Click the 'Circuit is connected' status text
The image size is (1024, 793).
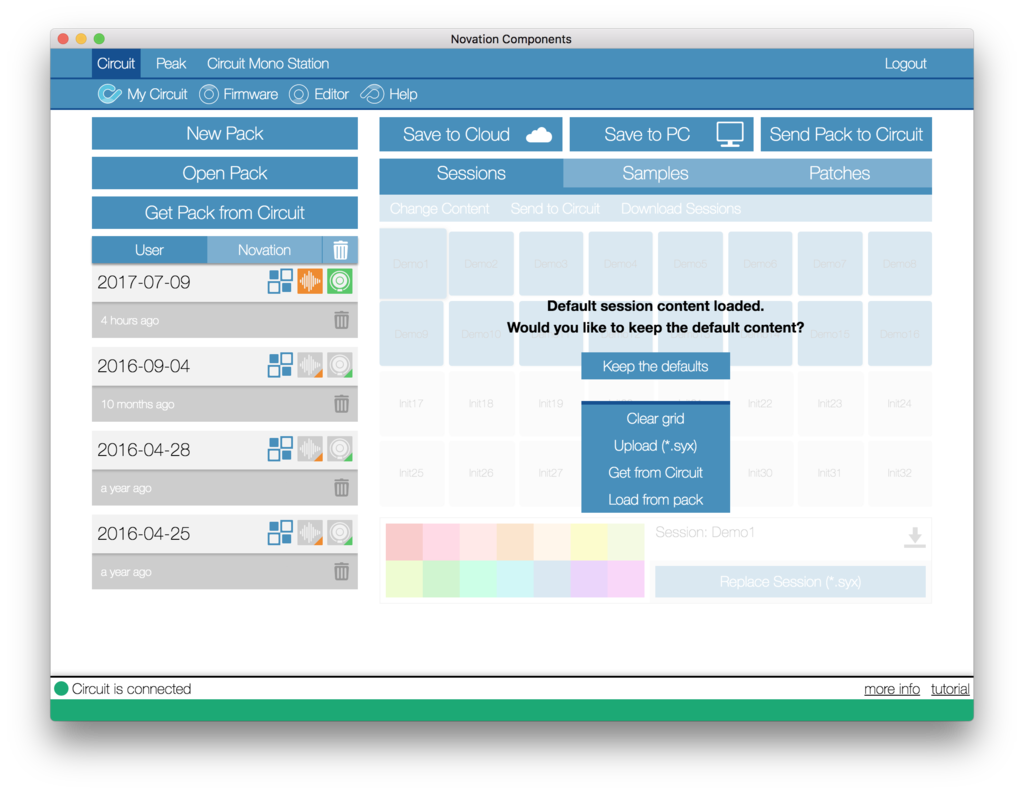[x=131, y=689]
